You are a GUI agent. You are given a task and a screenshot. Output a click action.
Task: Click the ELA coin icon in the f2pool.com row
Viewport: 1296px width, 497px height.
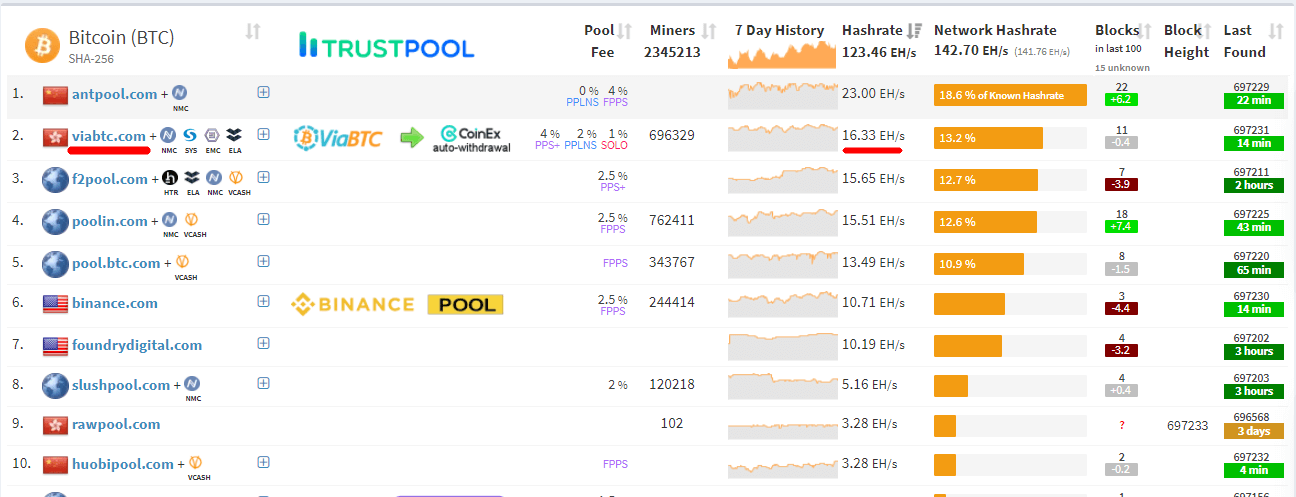(193, 179)
